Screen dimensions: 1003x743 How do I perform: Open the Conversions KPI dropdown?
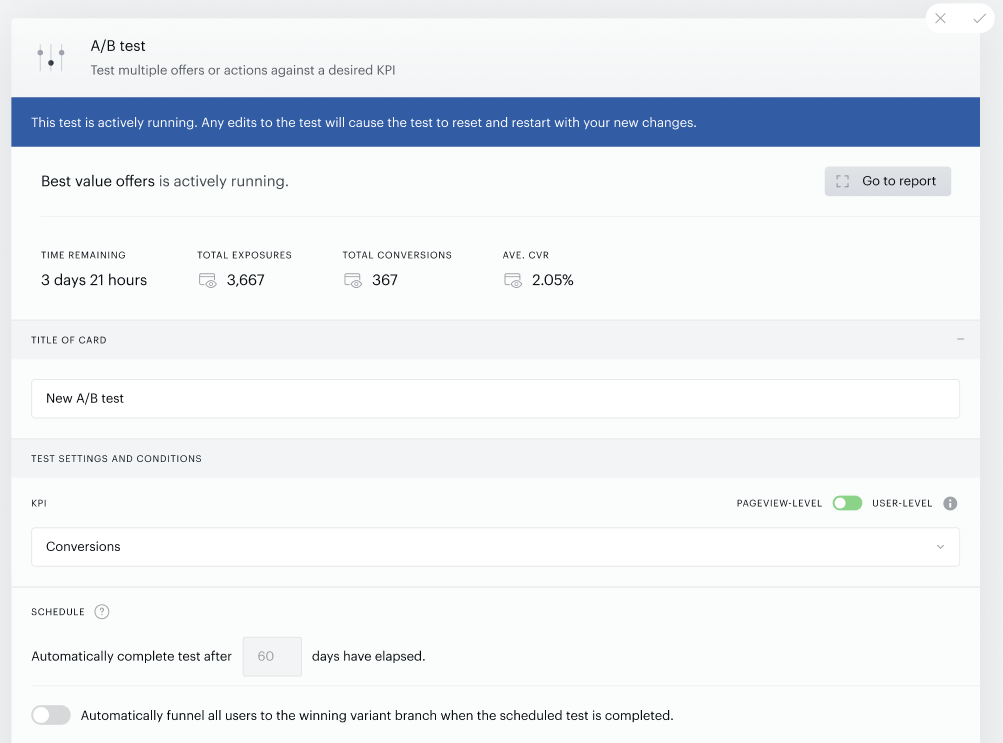point(495,547)
